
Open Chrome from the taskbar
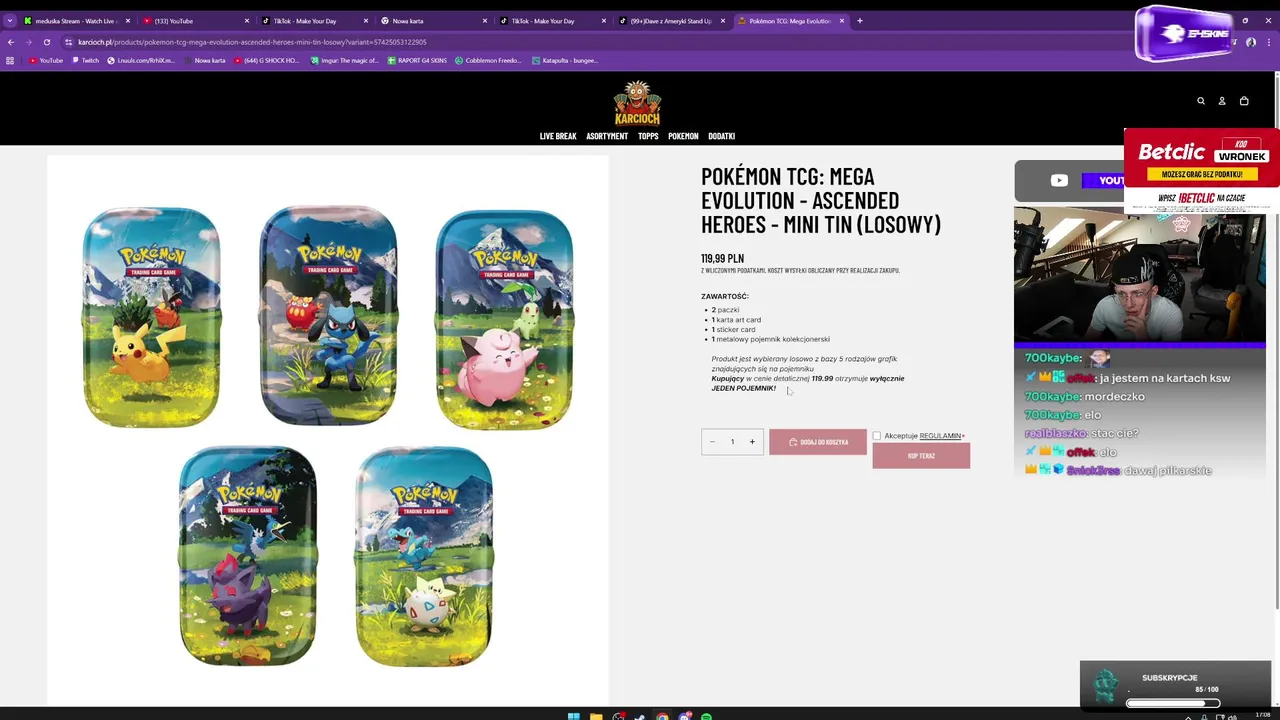[662, 716]
